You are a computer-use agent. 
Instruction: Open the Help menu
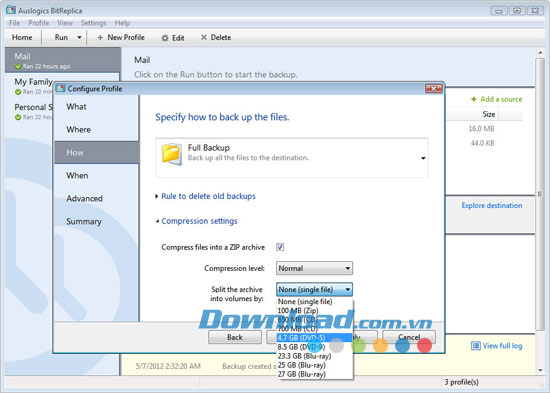tap(122, 23)
